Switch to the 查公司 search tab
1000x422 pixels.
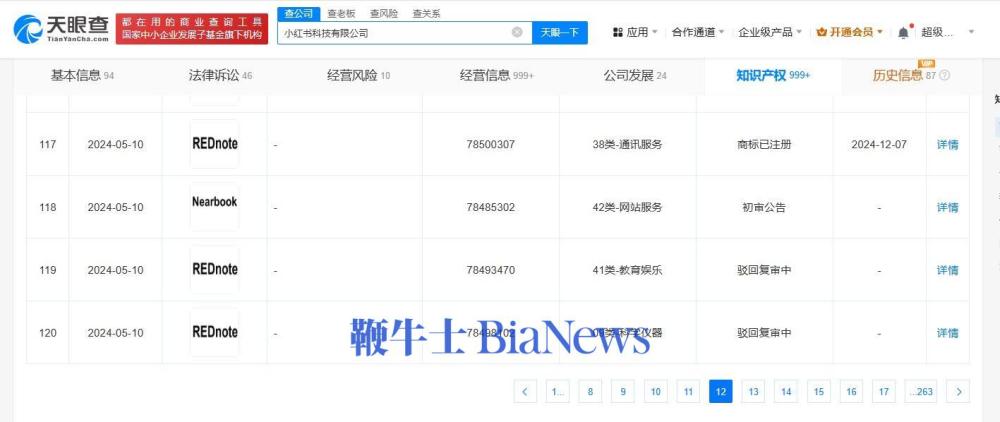[298, 13]
